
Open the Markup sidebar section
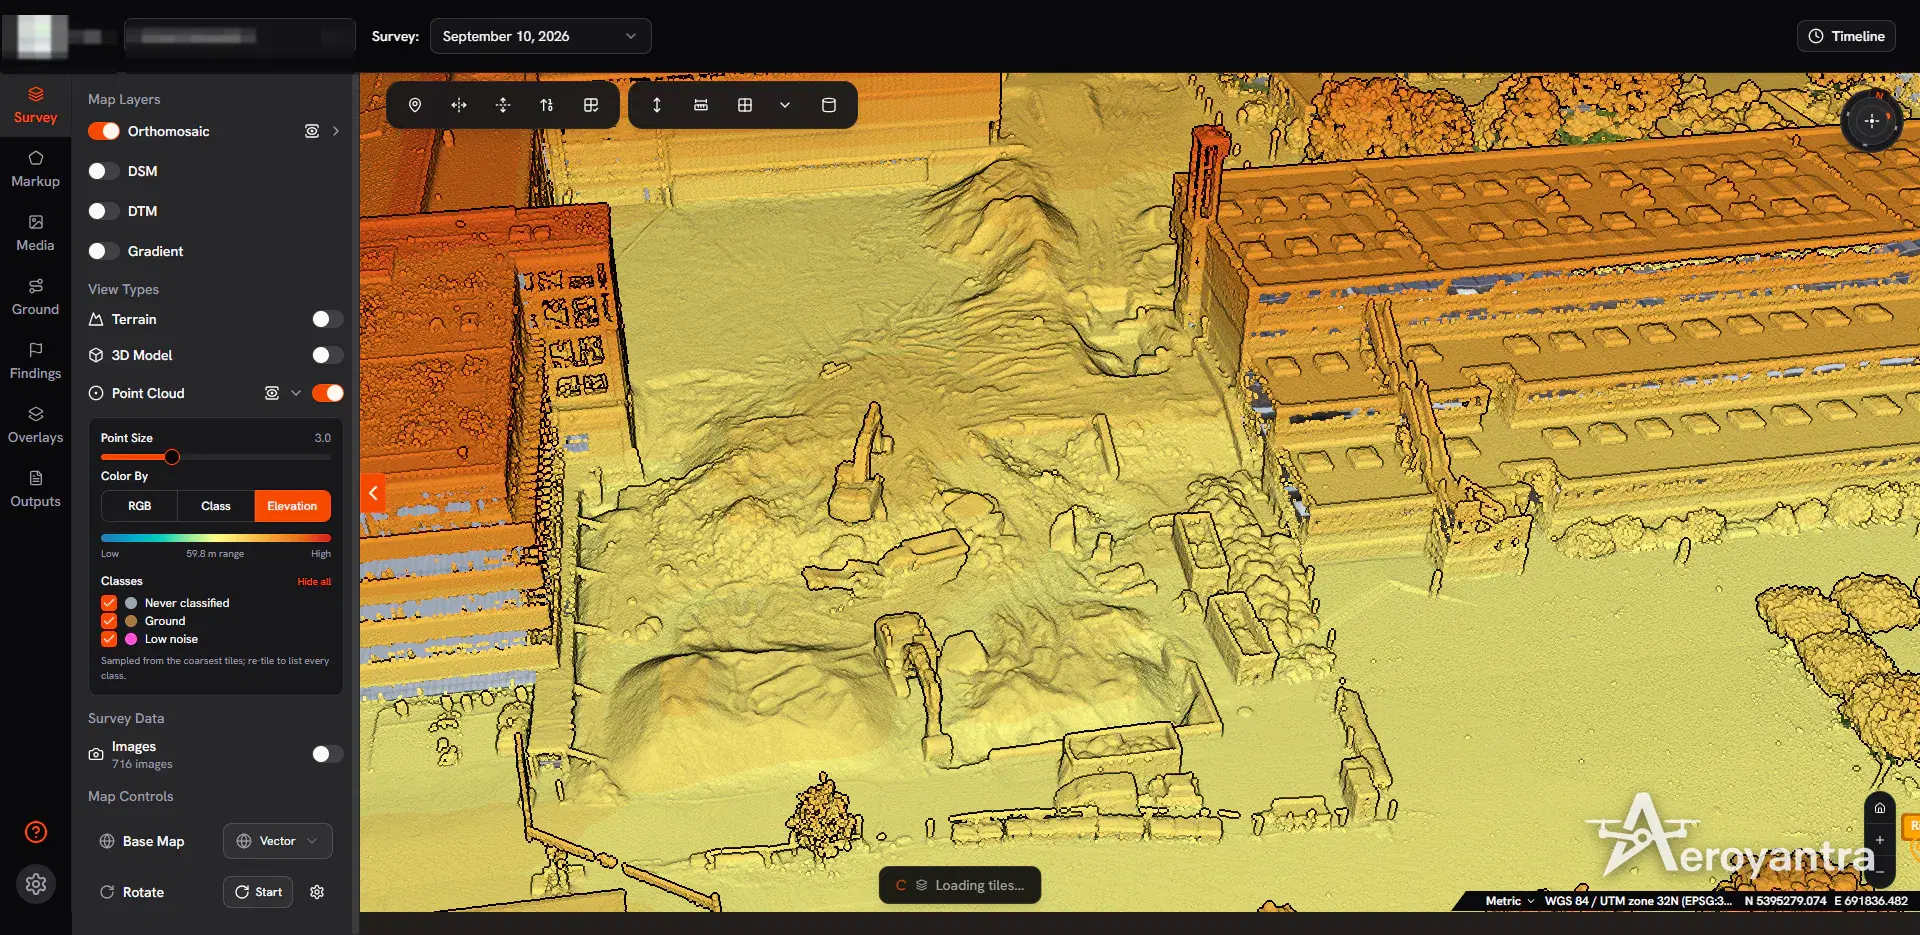tap(35, 169)
